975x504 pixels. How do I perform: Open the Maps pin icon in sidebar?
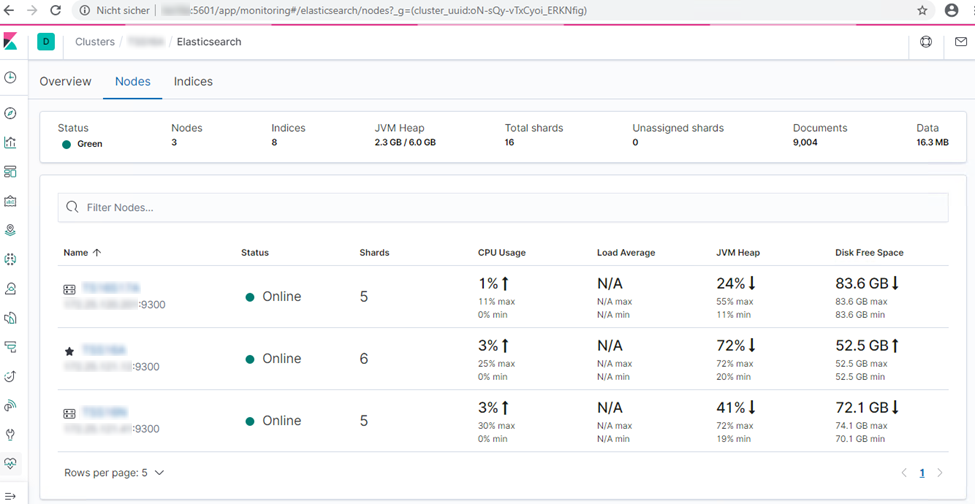10,230
